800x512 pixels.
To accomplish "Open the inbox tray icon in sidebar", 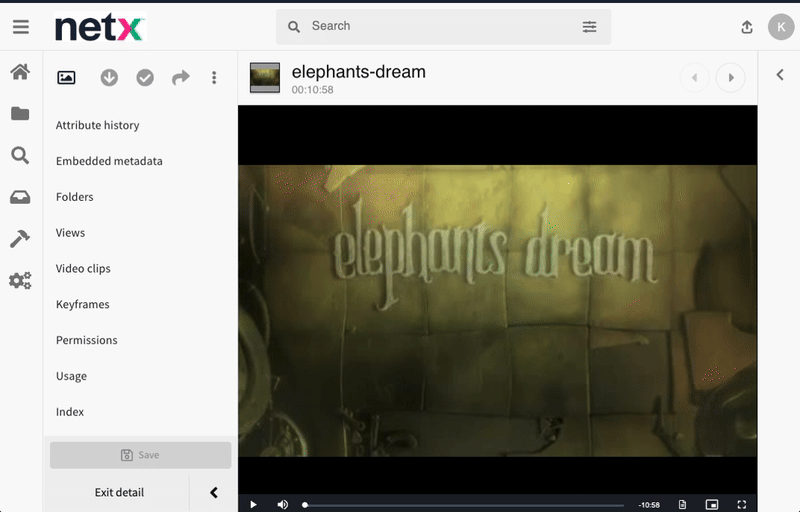I will 20,197.
